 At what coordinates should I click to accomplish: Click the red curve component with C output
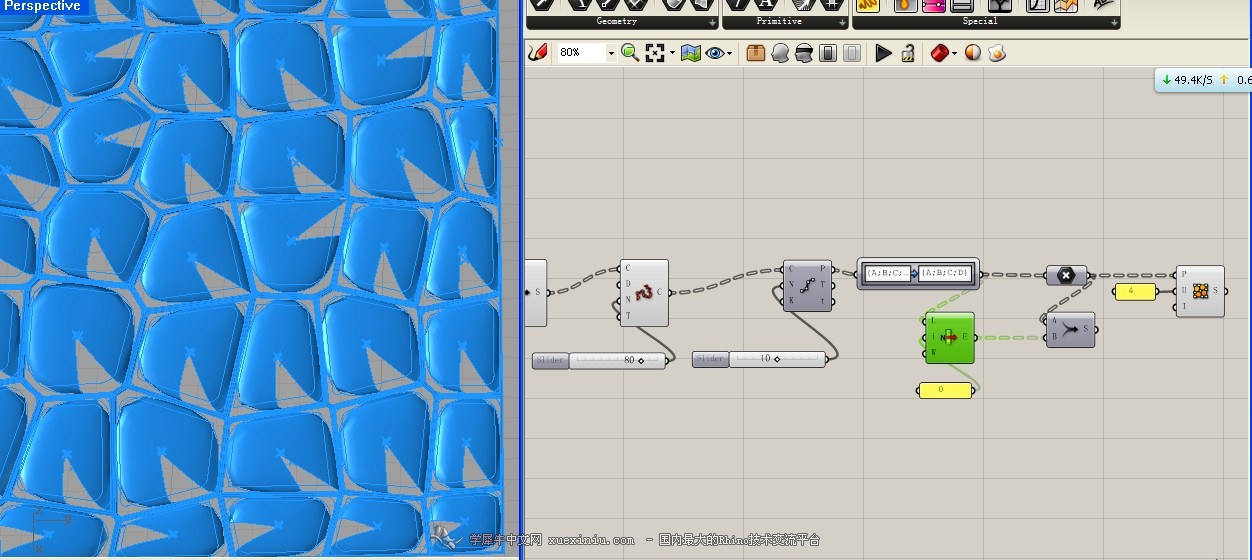644,293
